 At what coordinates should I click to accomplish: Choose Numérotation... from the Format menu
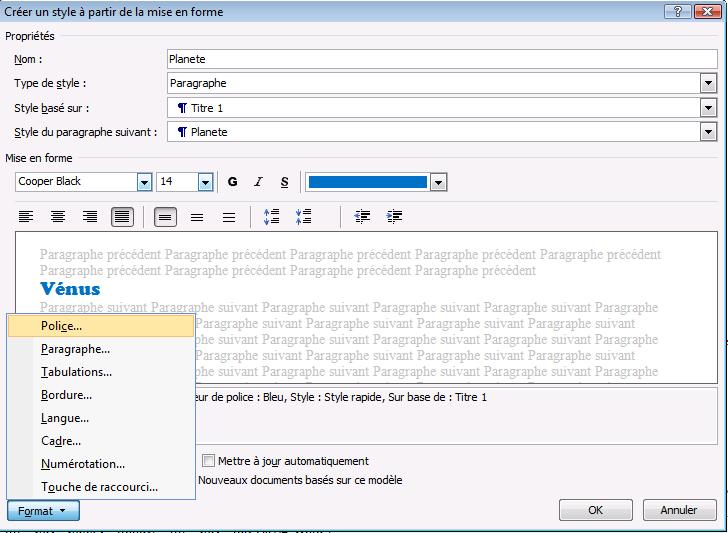pyautogui.click(x=101, y=464)
